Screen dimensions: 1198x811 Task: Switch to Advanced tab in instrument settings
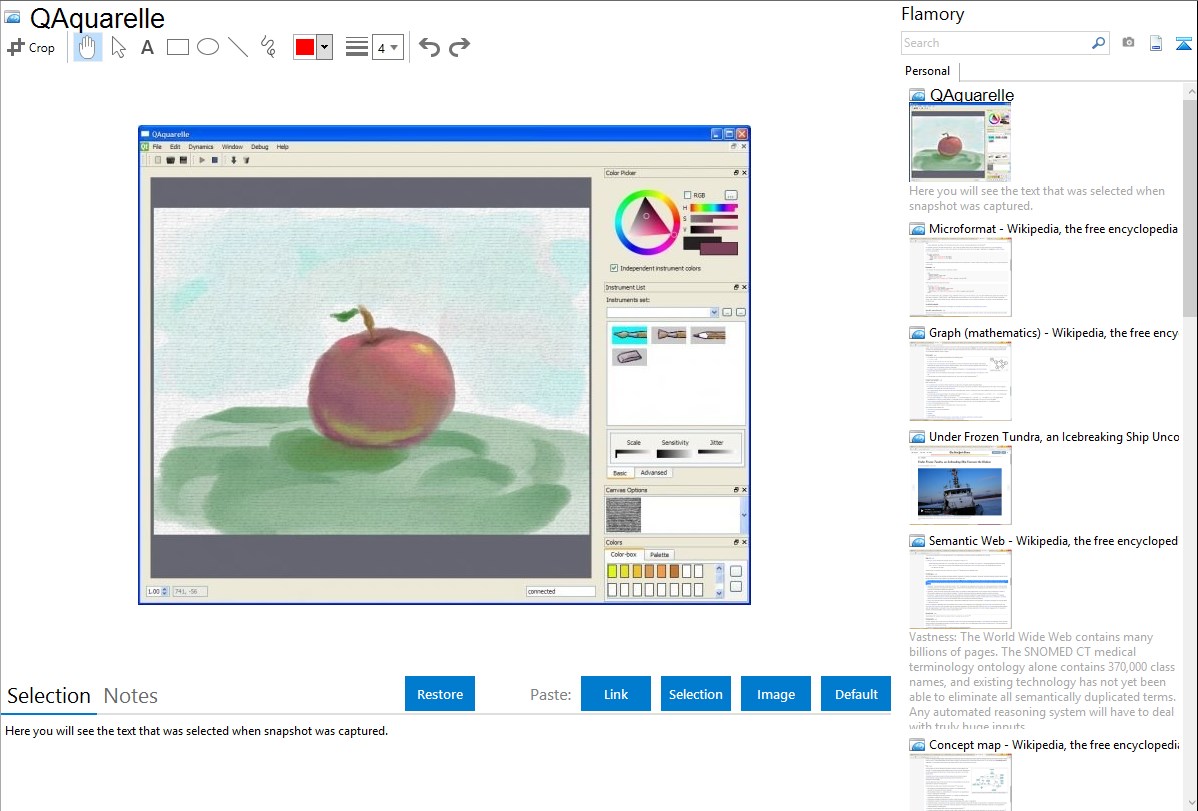point(653,472)
